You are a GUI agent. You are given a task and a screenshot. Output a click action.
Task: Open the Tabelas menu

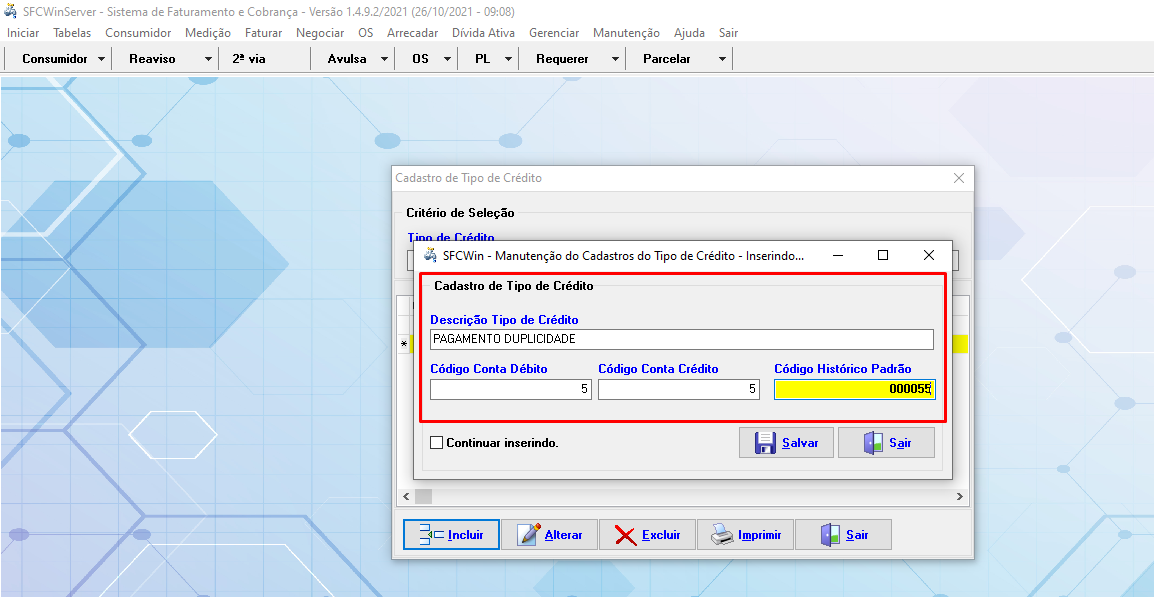coord(72,33)
